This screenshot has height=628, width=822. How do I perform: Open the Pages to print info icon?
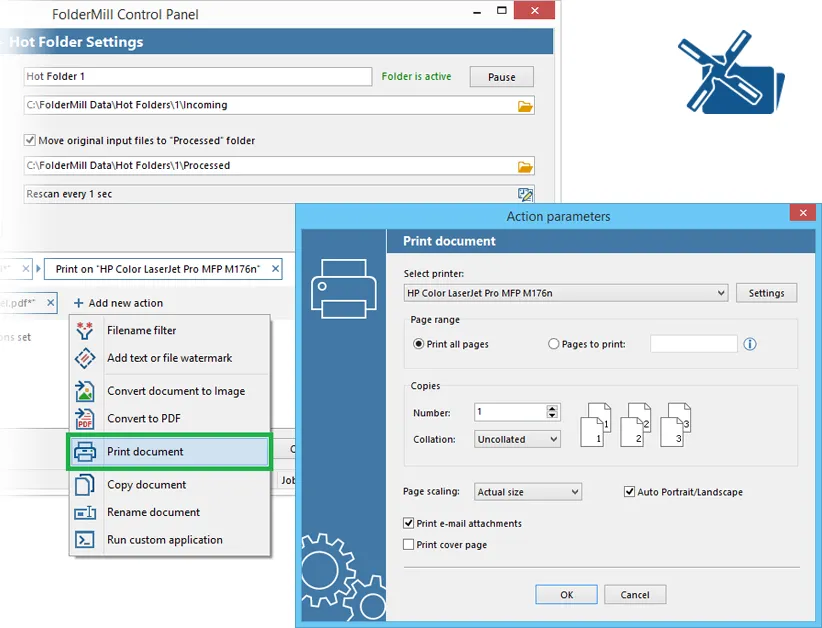click(x=750, y=344)
